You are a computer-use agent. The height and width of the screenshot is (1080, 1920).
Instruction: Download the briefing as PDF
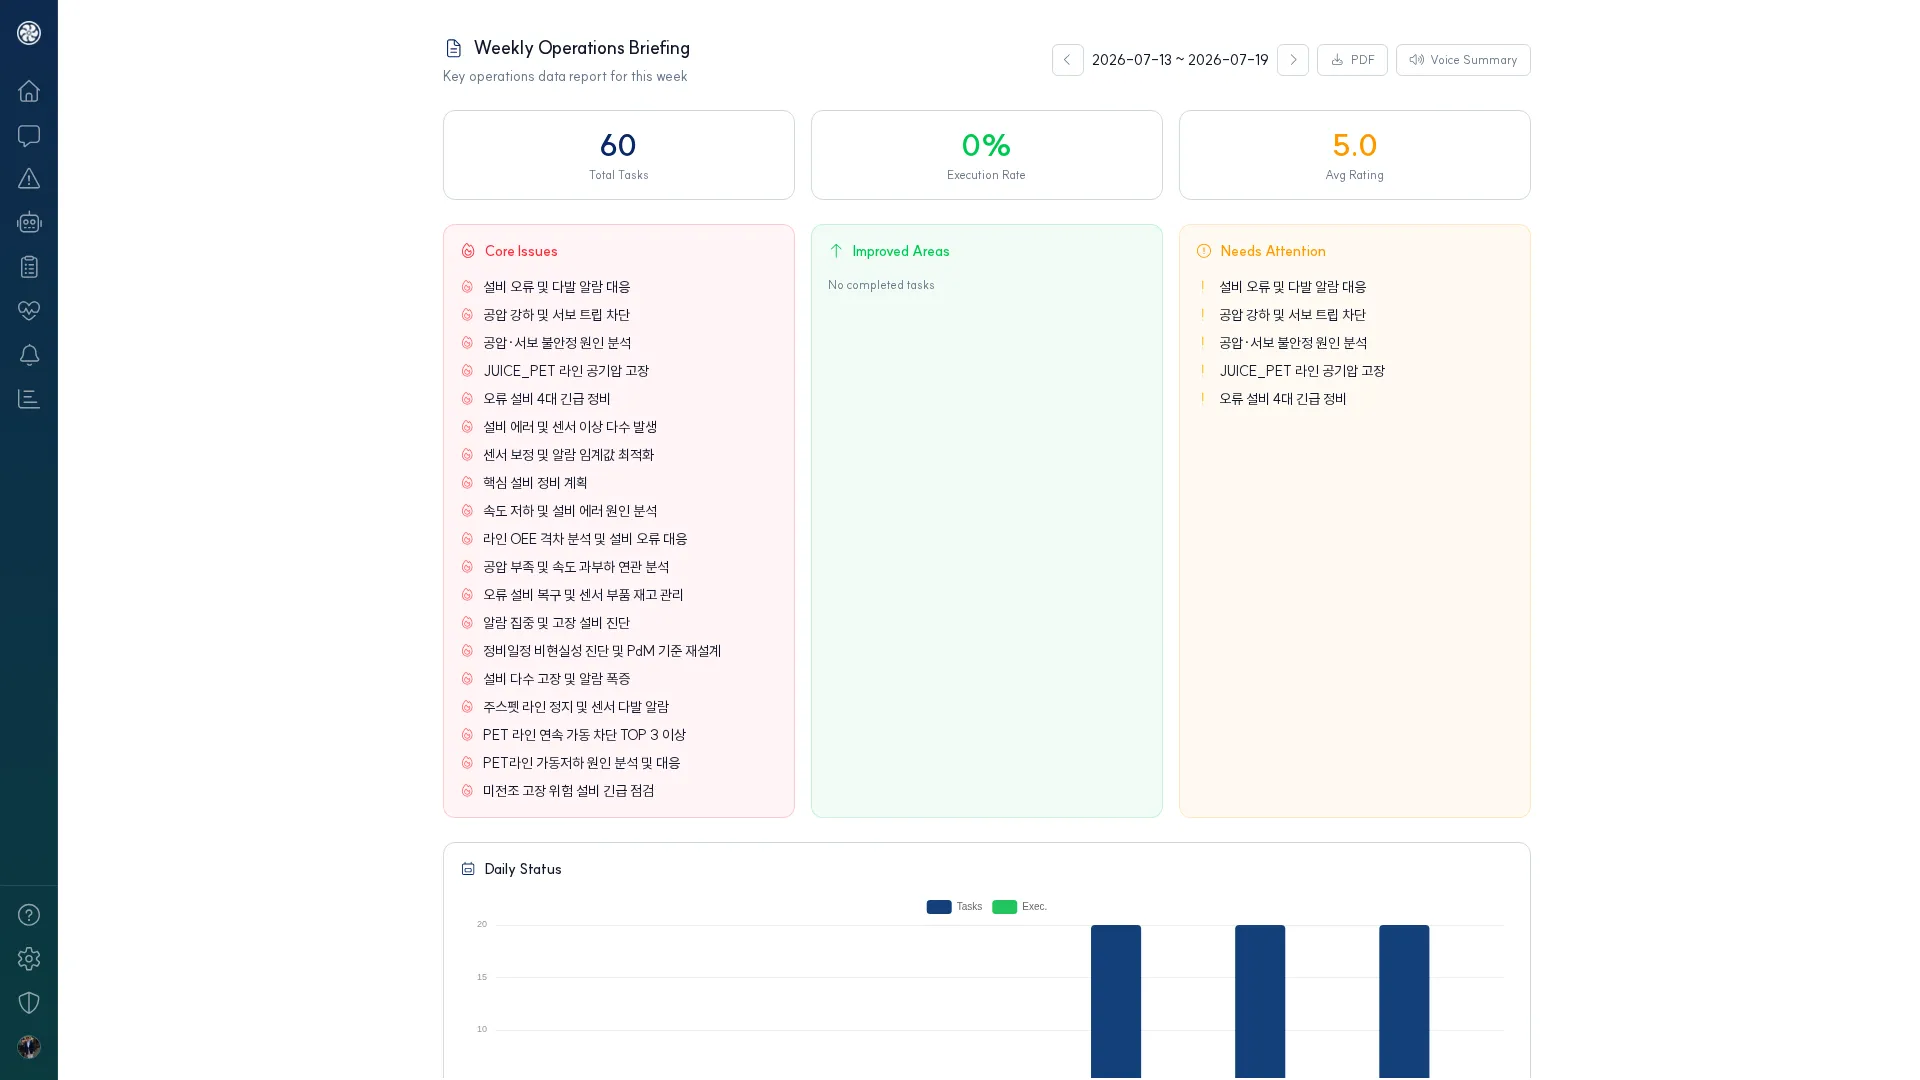pos(1352,60)
